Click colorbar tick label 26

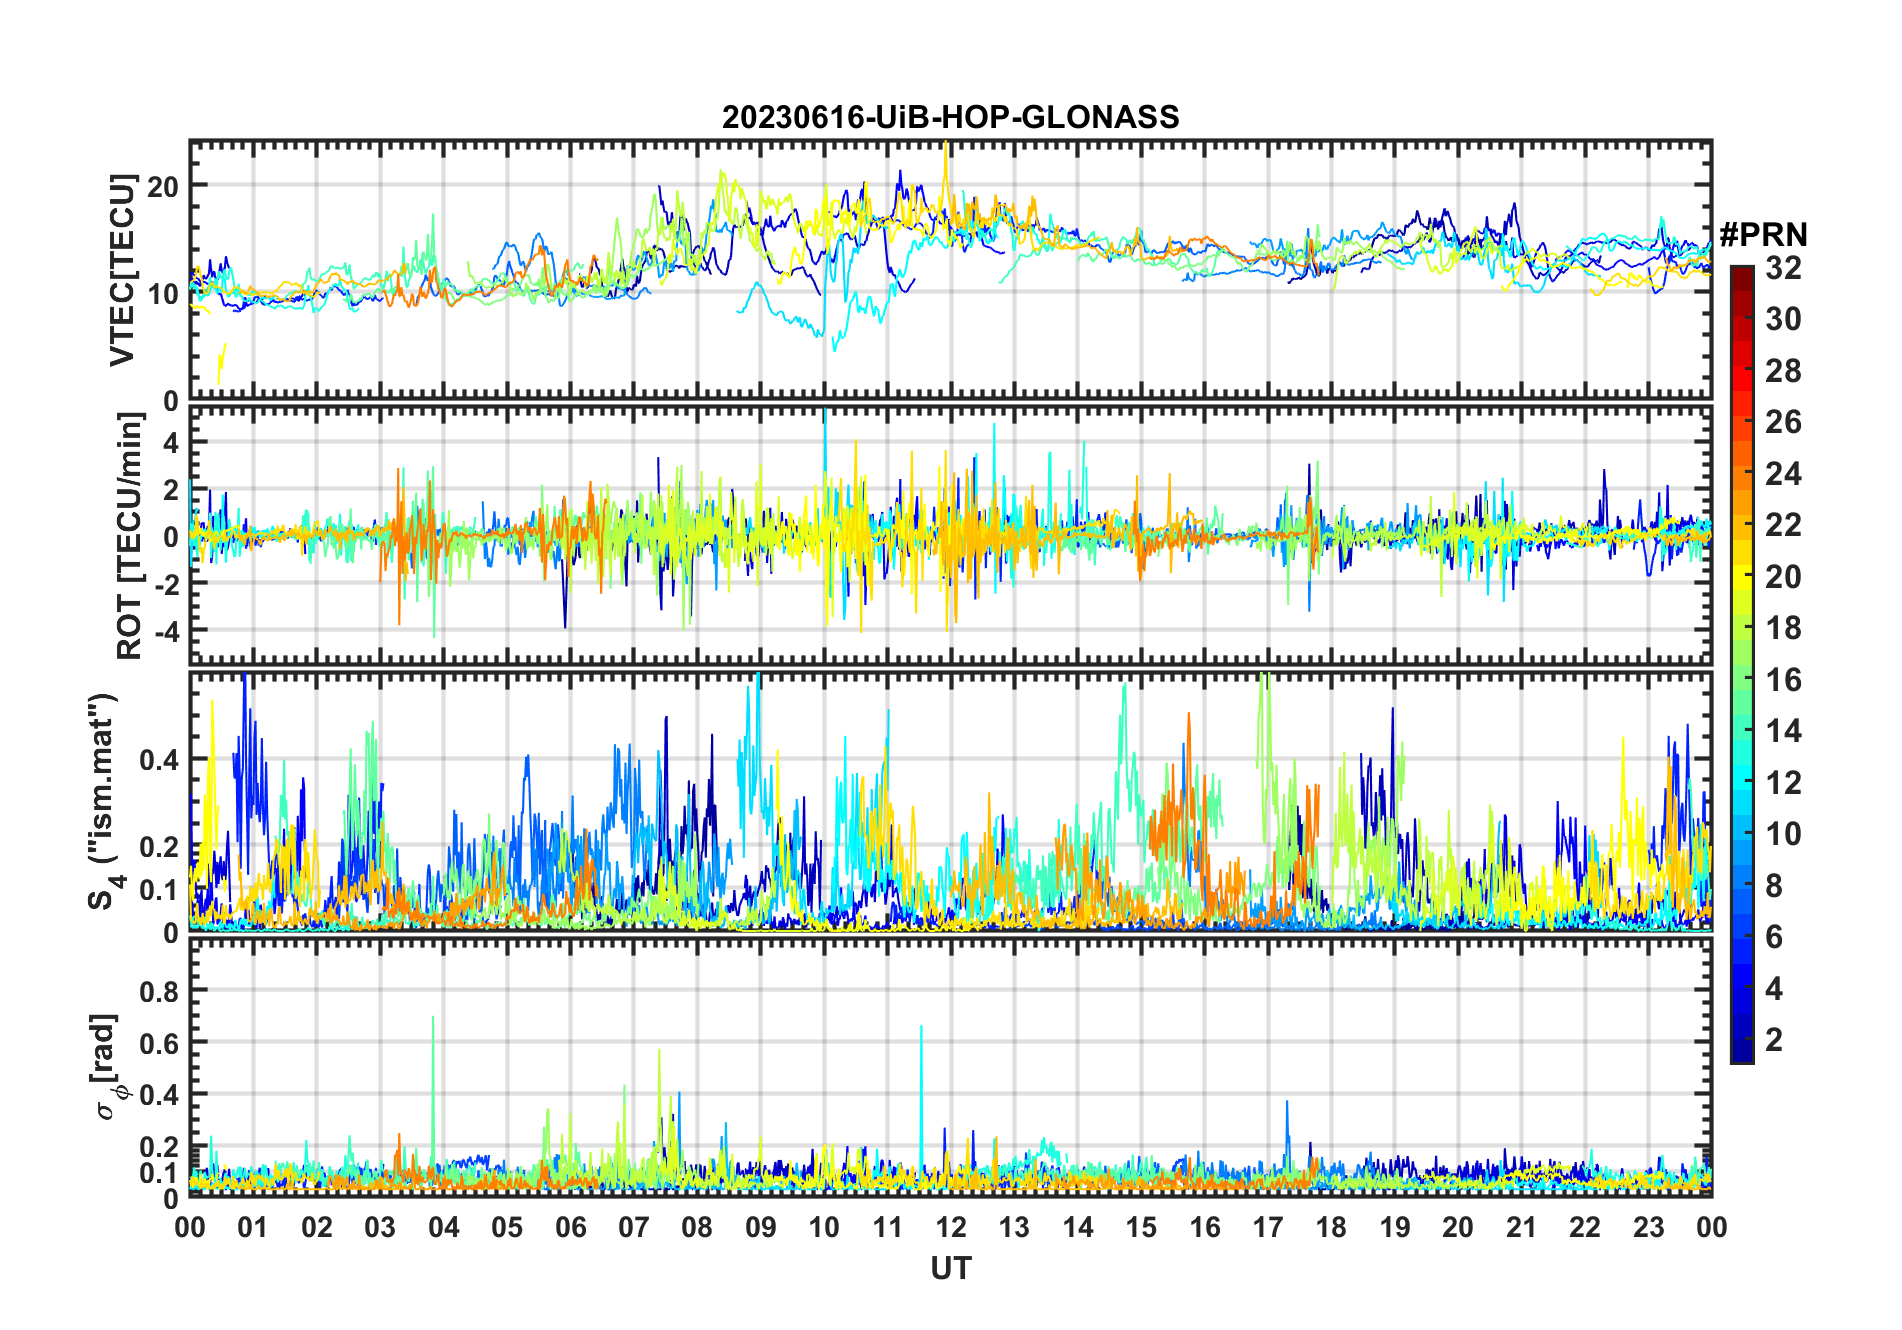click(1783, 422)
